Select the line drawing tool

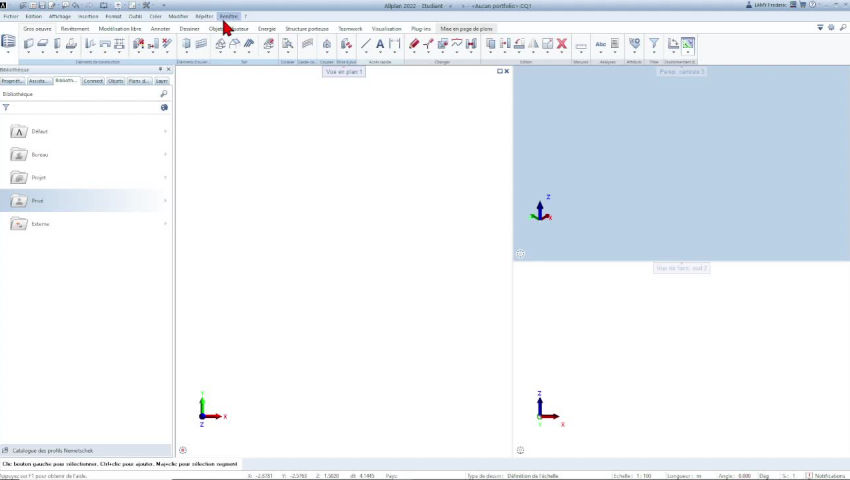(x=365, y=44)
